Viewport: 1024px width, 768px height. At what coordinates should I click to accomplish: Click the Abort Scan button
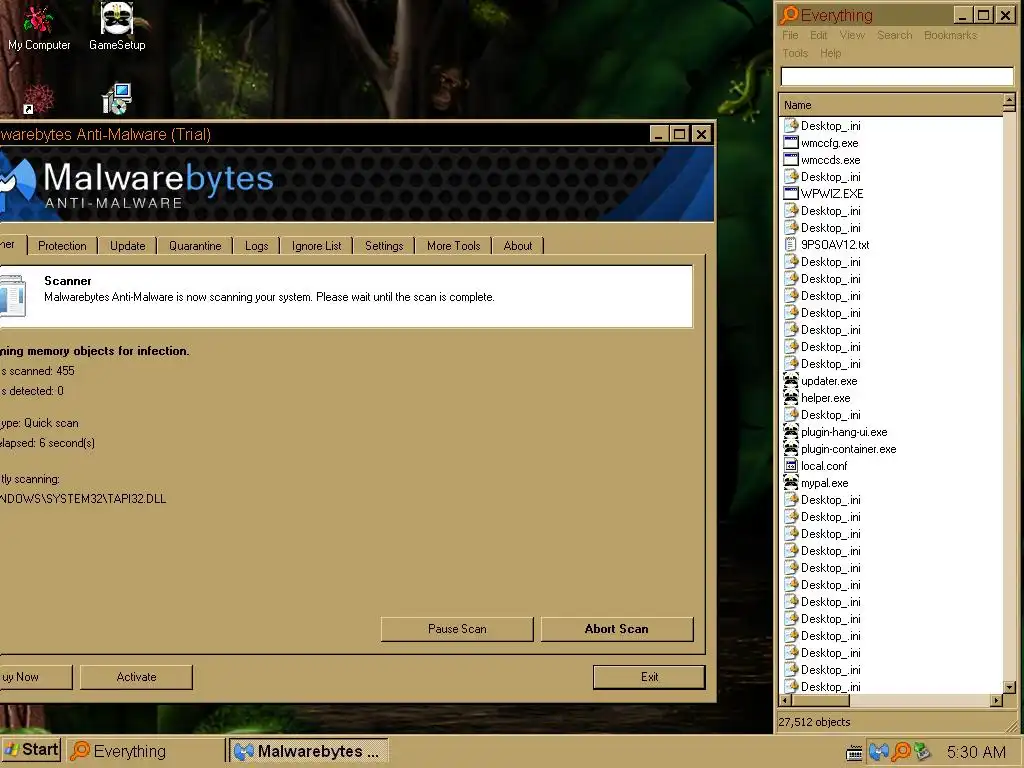(616, 629)
